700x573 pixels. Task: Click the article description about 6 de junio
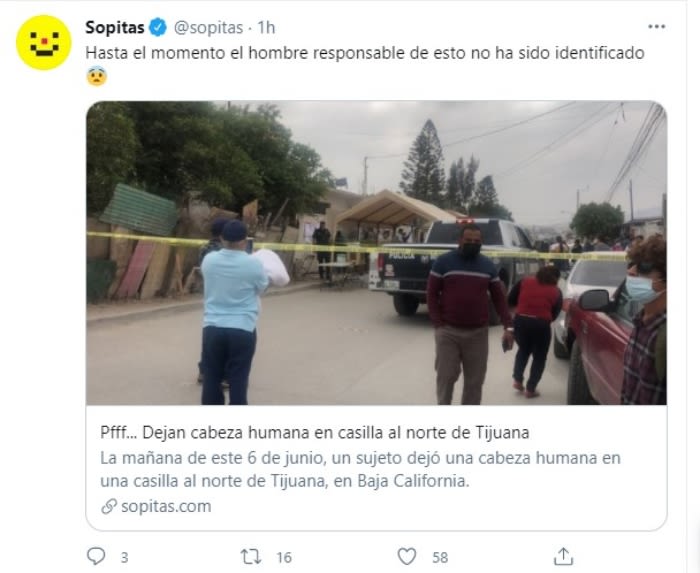[x=360, y=469]
